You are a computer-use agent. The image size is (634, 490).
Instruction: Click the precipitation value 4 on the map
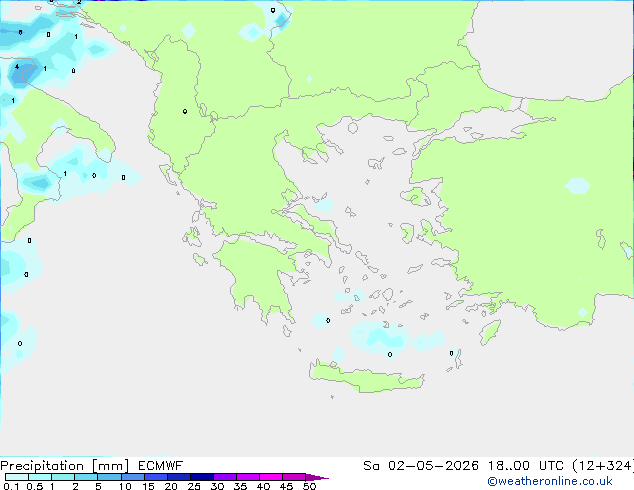(17, 67)
